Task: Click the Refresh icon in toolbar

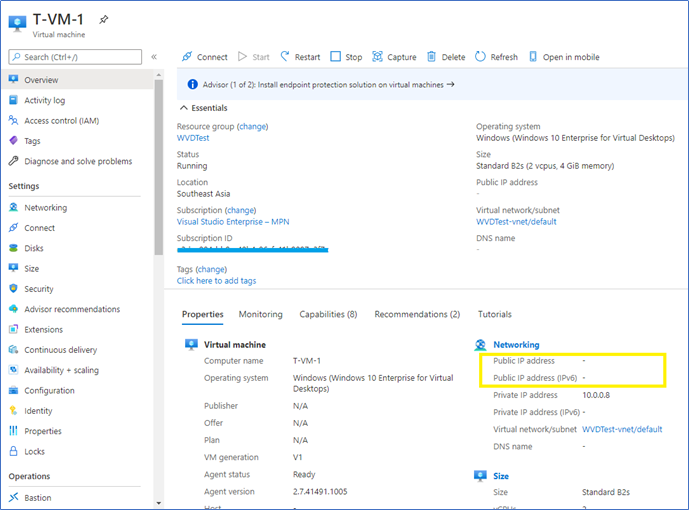Action: click(x=480, y=57)
